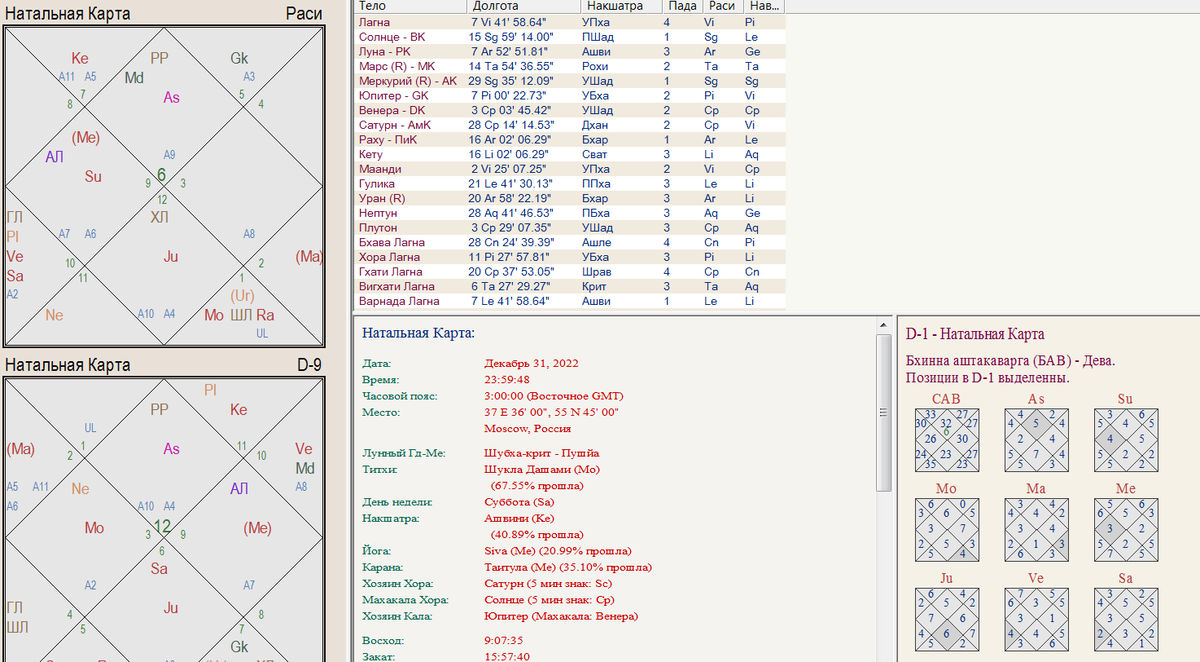
Task: Click the D-9 label of the lower chart header
Action: pos(309,365)
